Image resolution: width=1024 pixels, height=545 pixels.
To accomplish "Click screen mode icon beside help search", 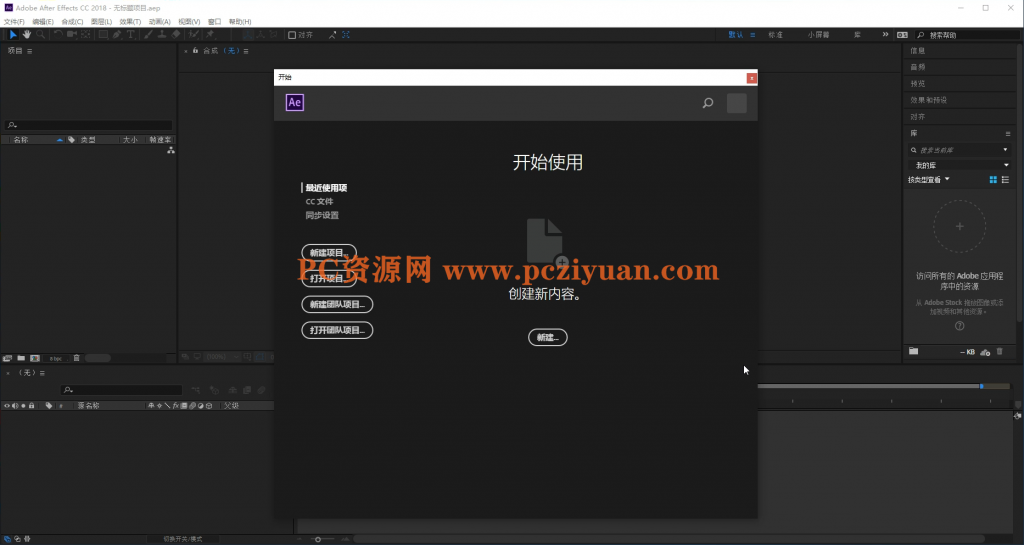I will [x=902, y=35].
